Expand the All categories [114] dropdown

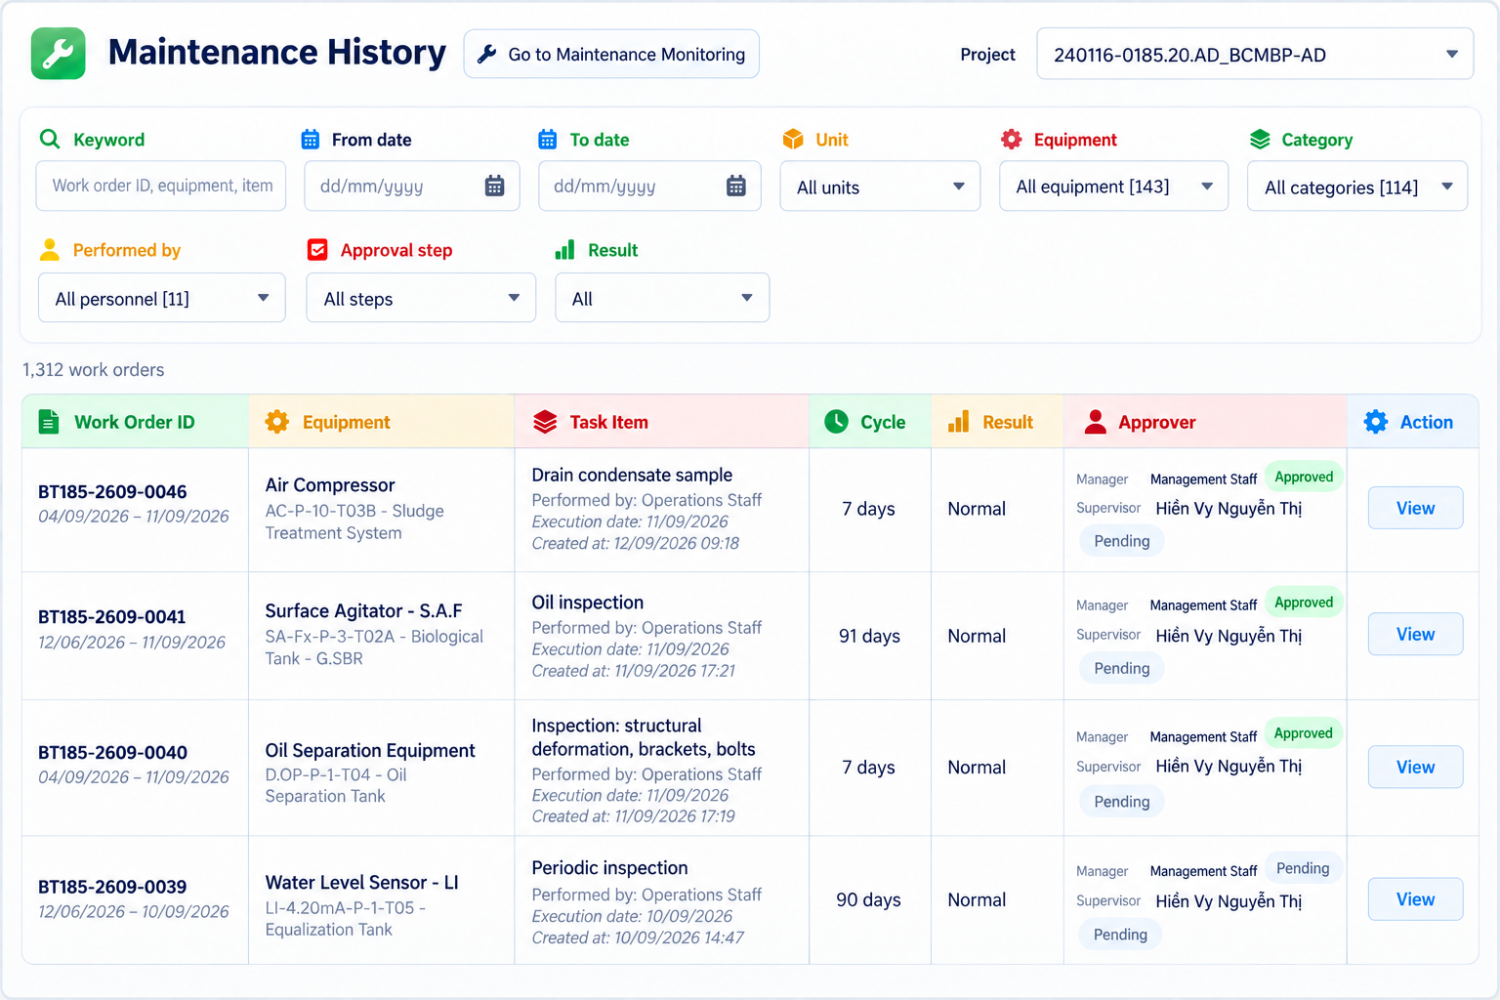[1358, 186]
